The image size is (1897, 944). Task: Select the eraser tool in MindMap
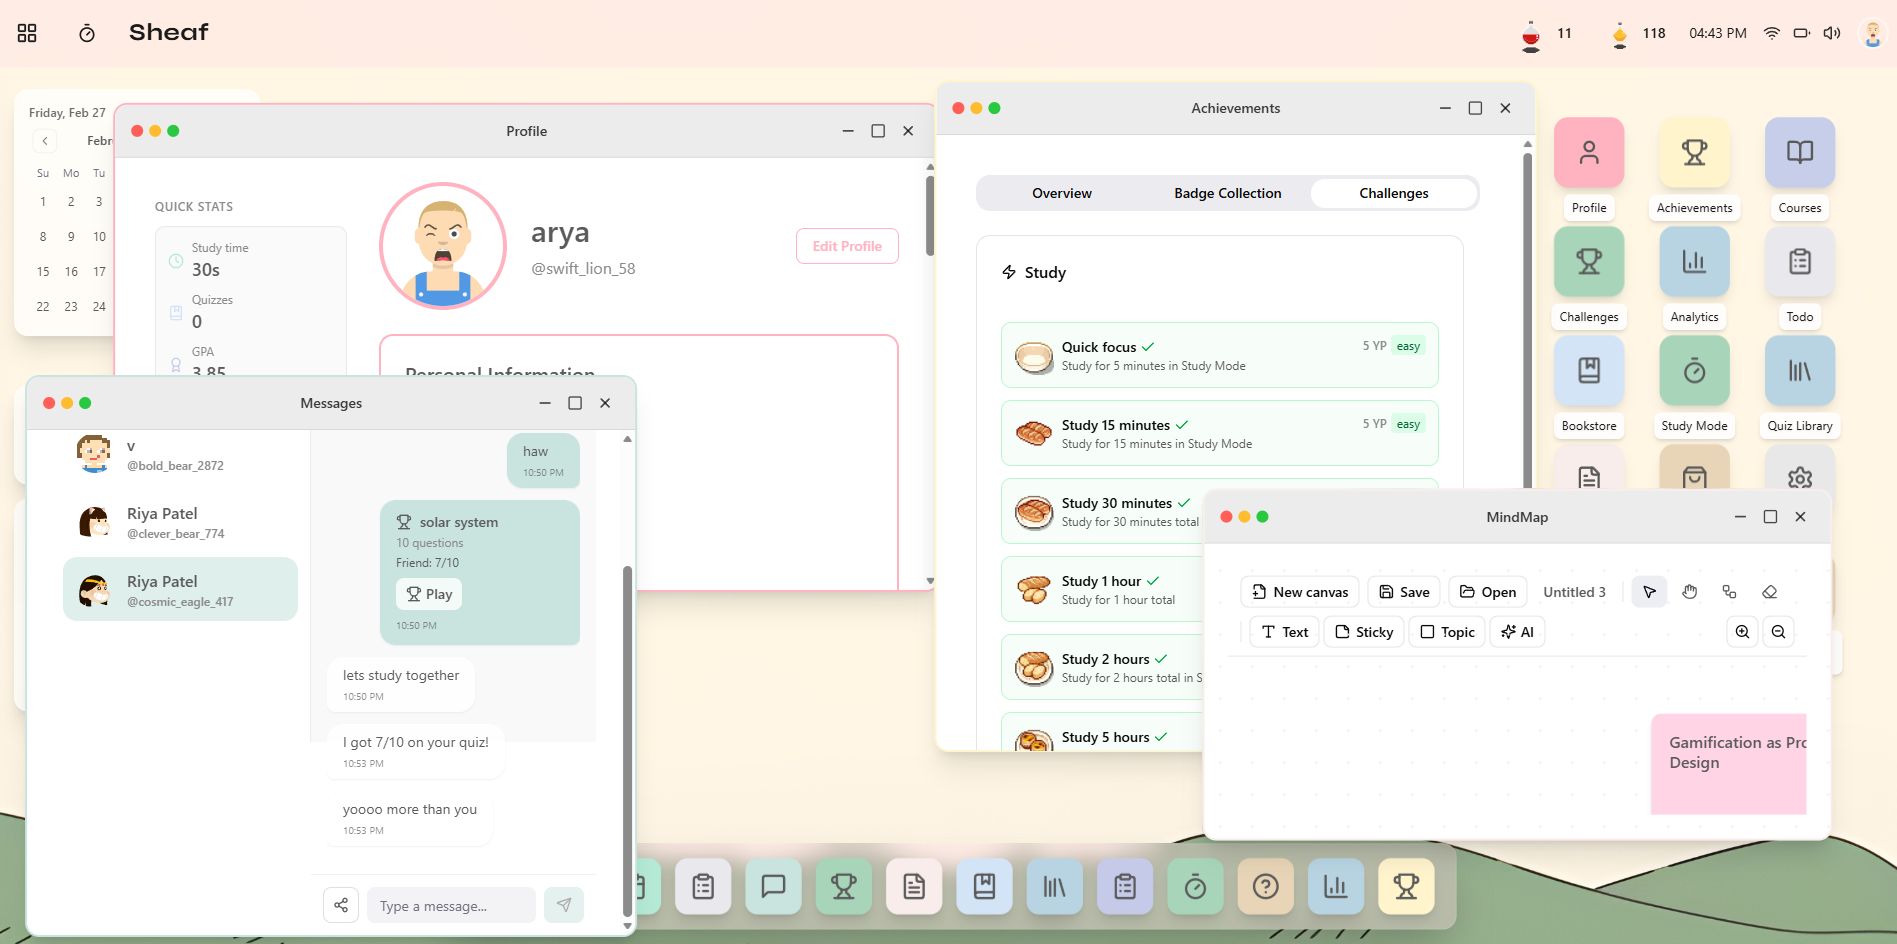click(x=1770, y=591)
